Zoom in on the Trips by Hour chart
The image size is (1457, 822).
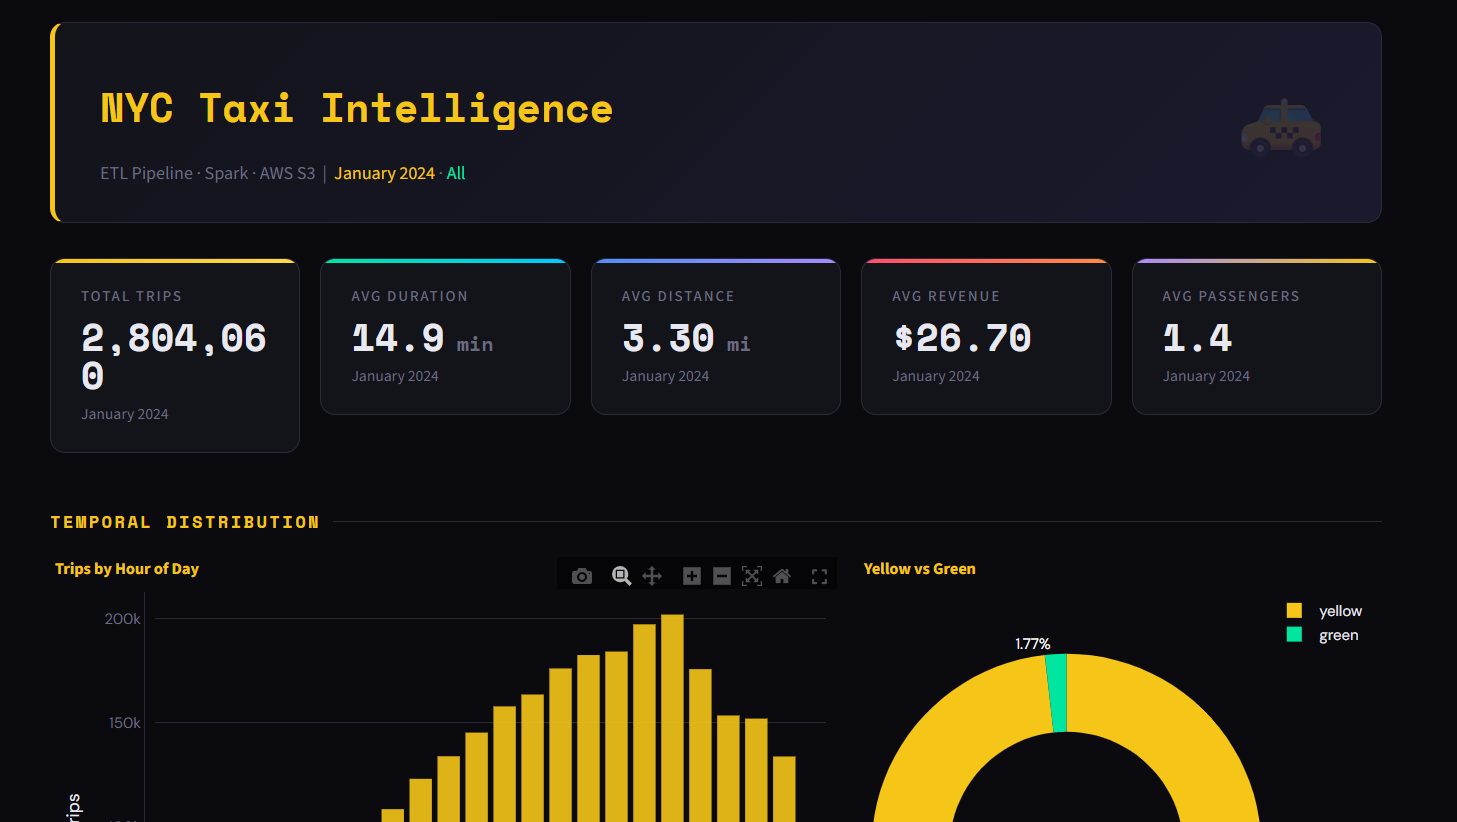click(691, 576)
